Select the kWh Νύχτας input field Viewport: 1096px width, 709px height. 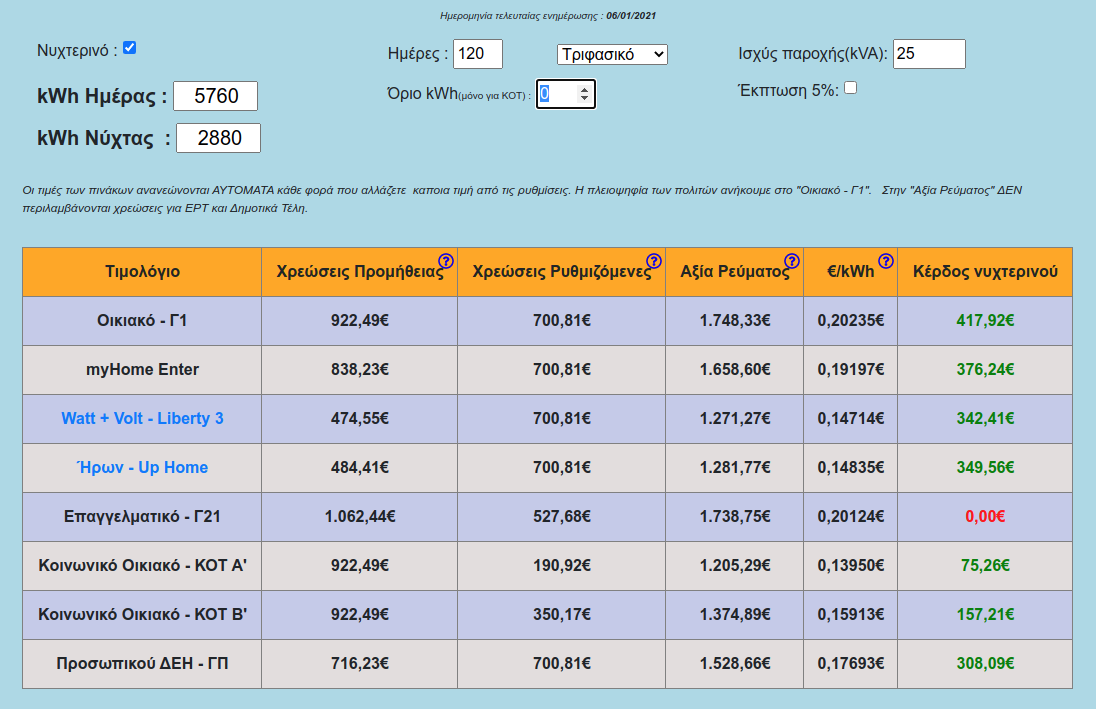point(218,138)
